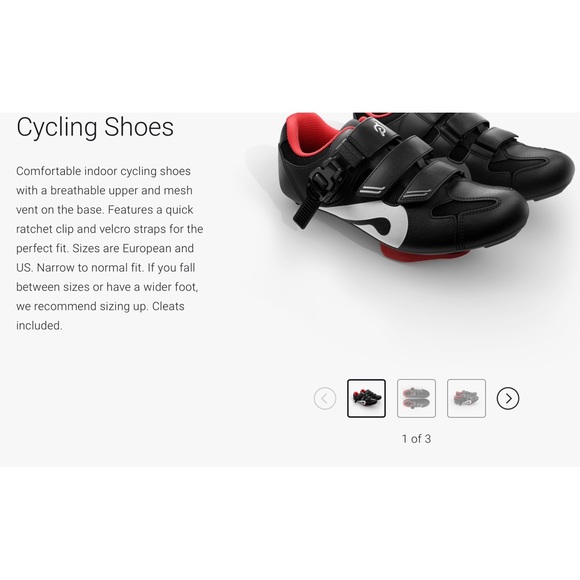580x580 pixels.
Task: Click the previous image arrow button
Action: point(325,398)
